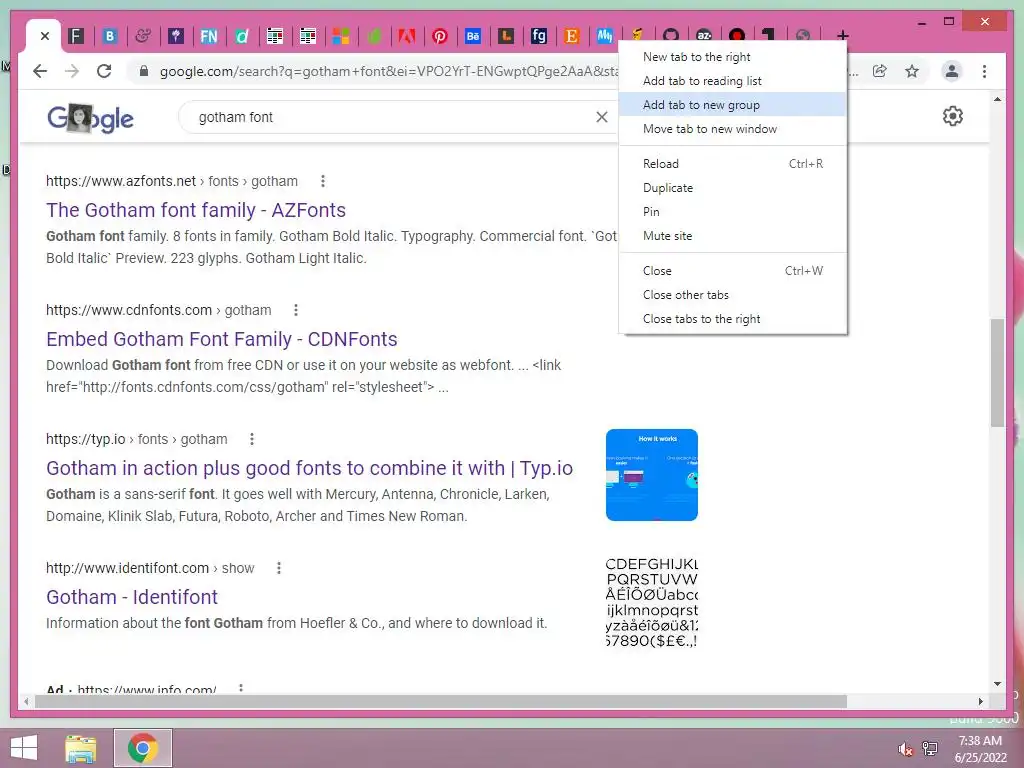Open File Explorer from the taskbar
This screenshot has width=1024, height=768.
click(81, 748)
